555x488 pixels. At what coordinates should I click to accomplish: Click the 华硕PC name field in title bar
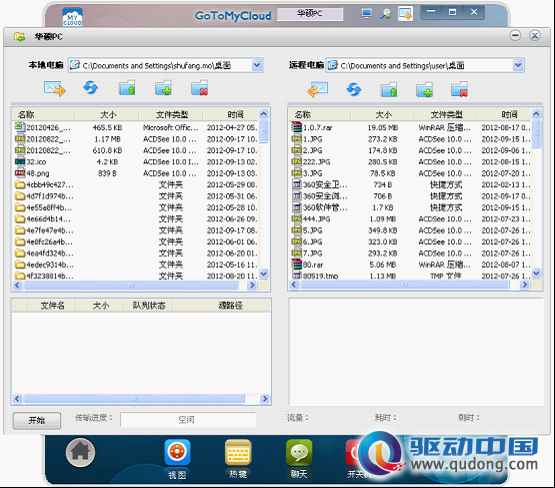[x=310, y=14]
